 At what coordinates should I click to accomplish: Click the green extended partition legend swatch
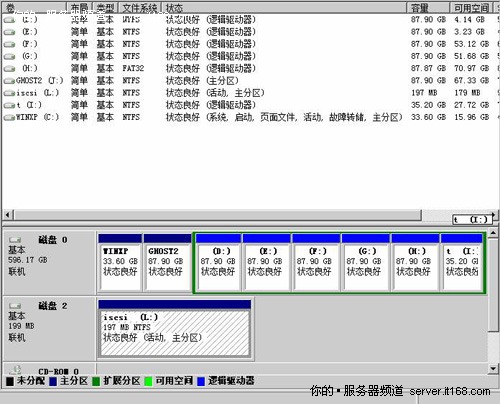coord(96,381)
